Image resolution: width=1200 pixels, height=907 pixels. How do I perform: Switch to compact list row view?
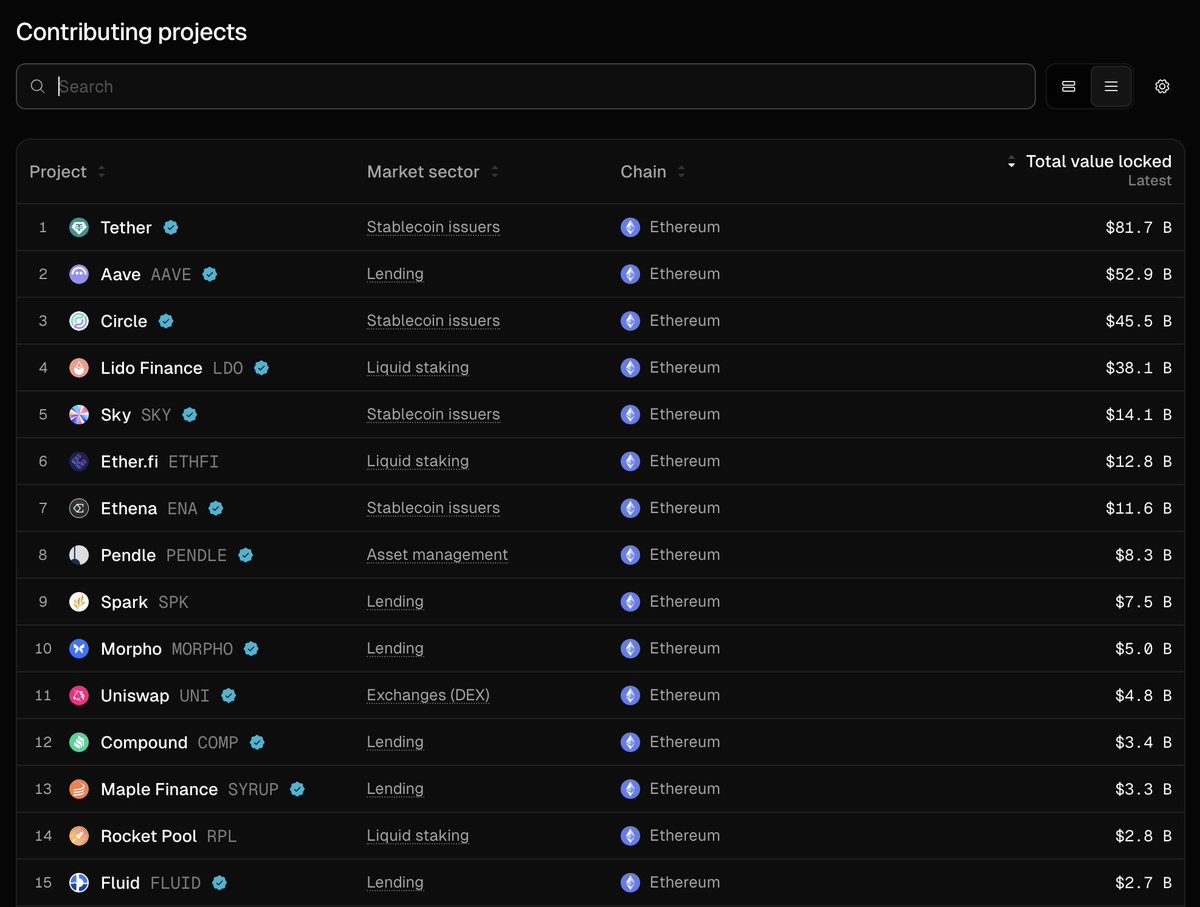[1111, 87]
